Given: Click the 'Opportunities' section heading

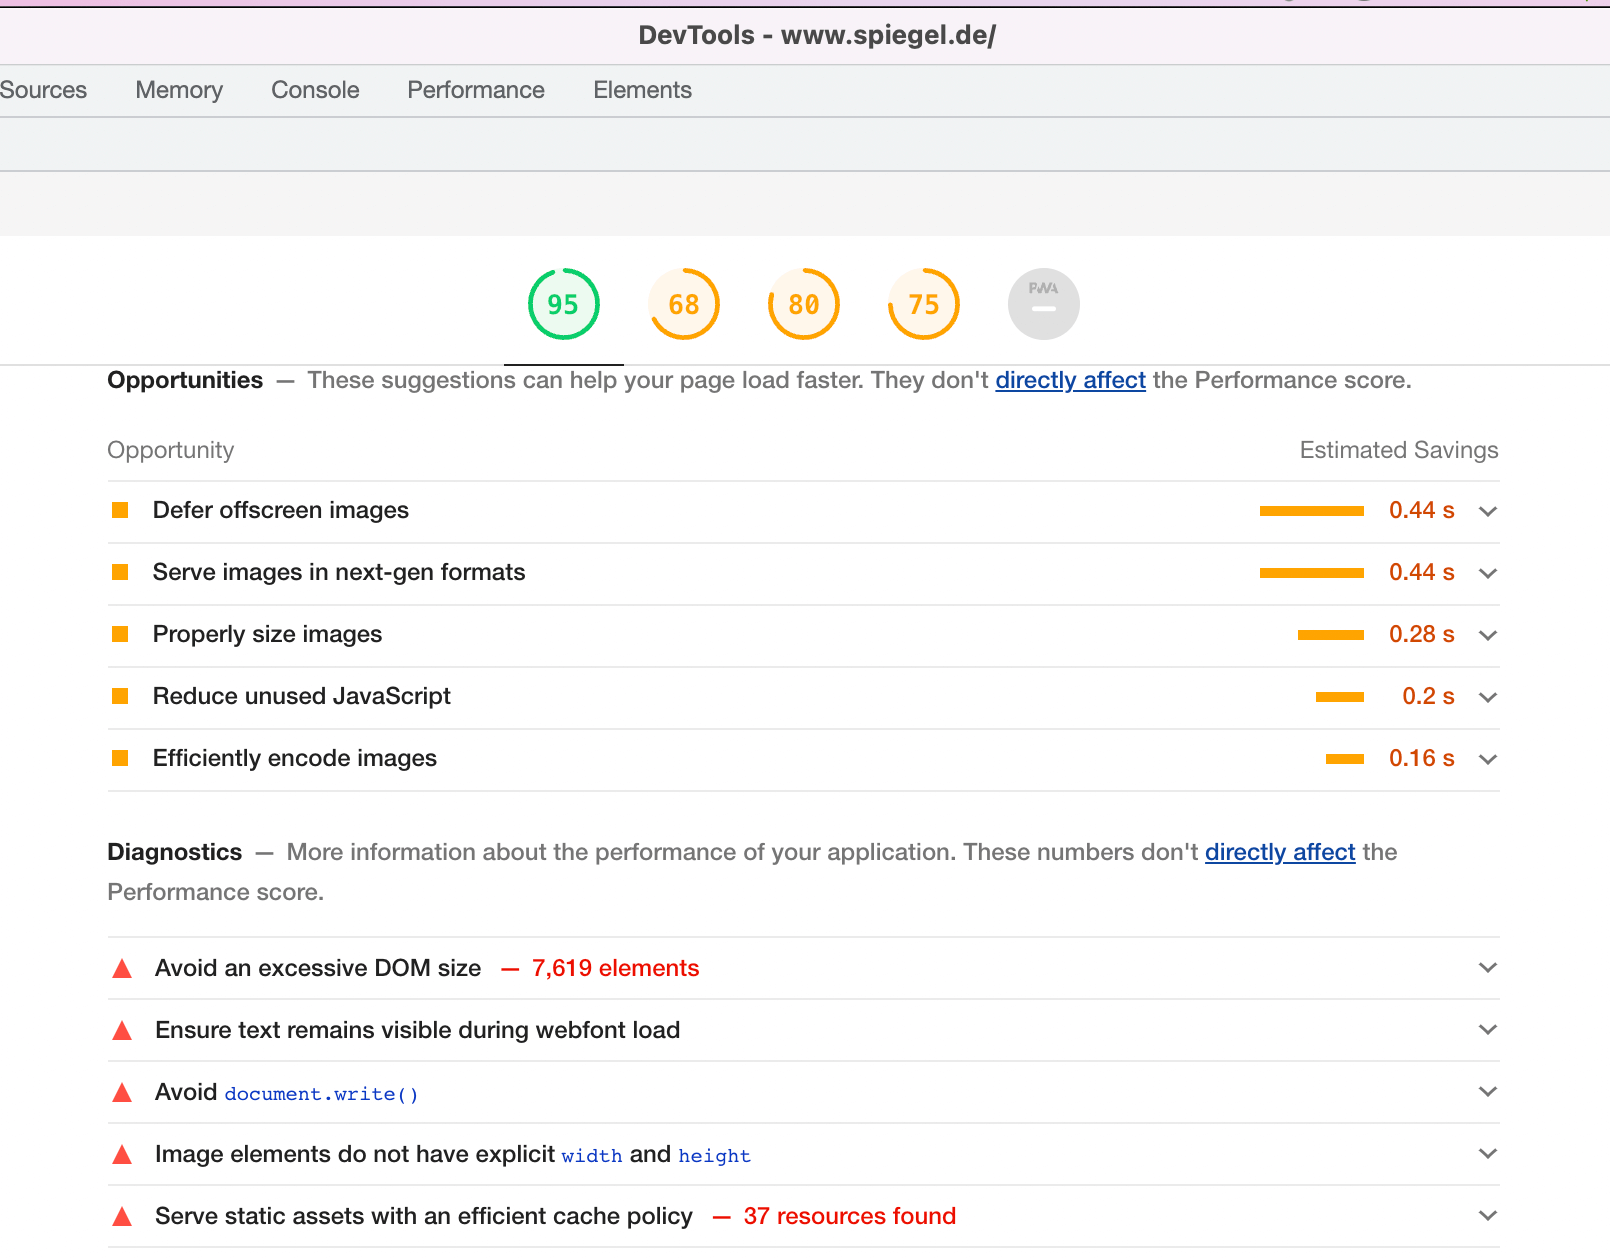Looking at the screenshot, I should tap(185, 380).
